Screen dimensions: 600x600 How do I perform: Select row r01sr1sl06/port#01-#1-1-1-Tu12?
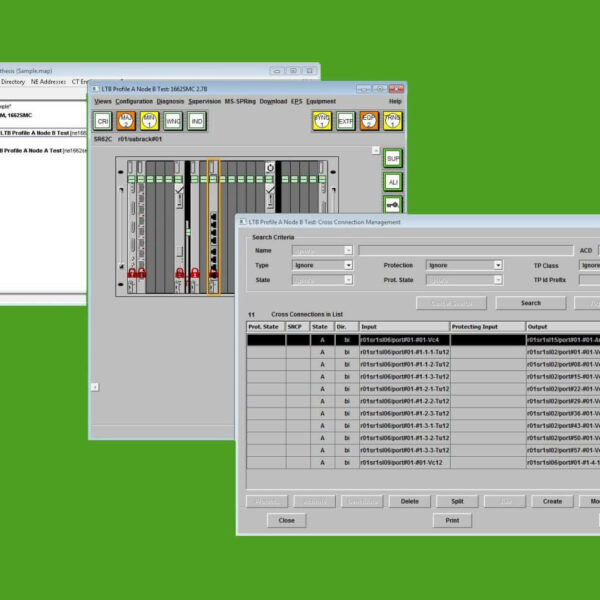coord(423,352)
